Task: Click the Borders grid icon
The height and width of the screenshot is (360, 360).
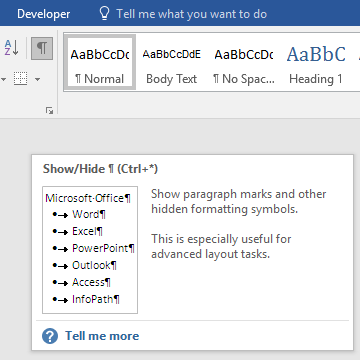Action: (x=21, y=79)
